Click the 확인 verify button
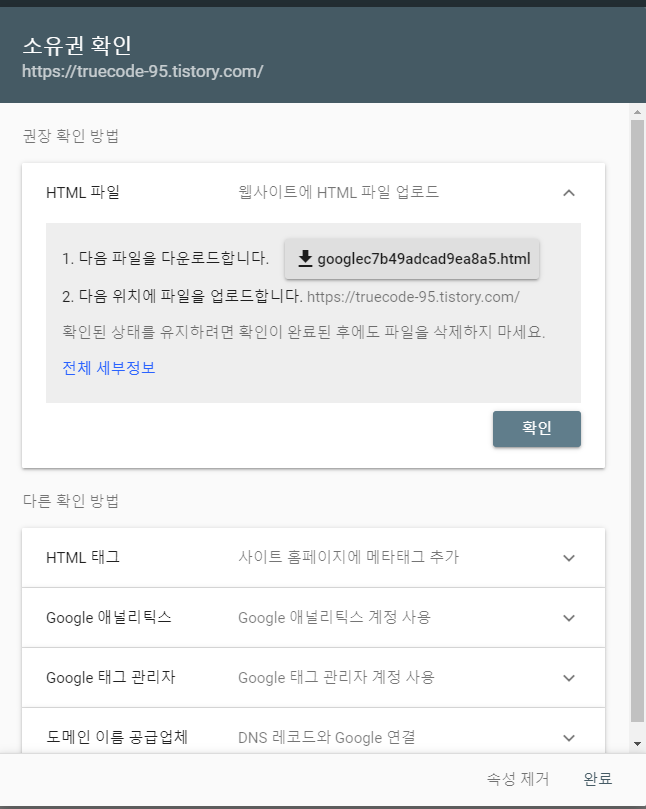This screenshot has height=809, width=646. pos(537,428)
